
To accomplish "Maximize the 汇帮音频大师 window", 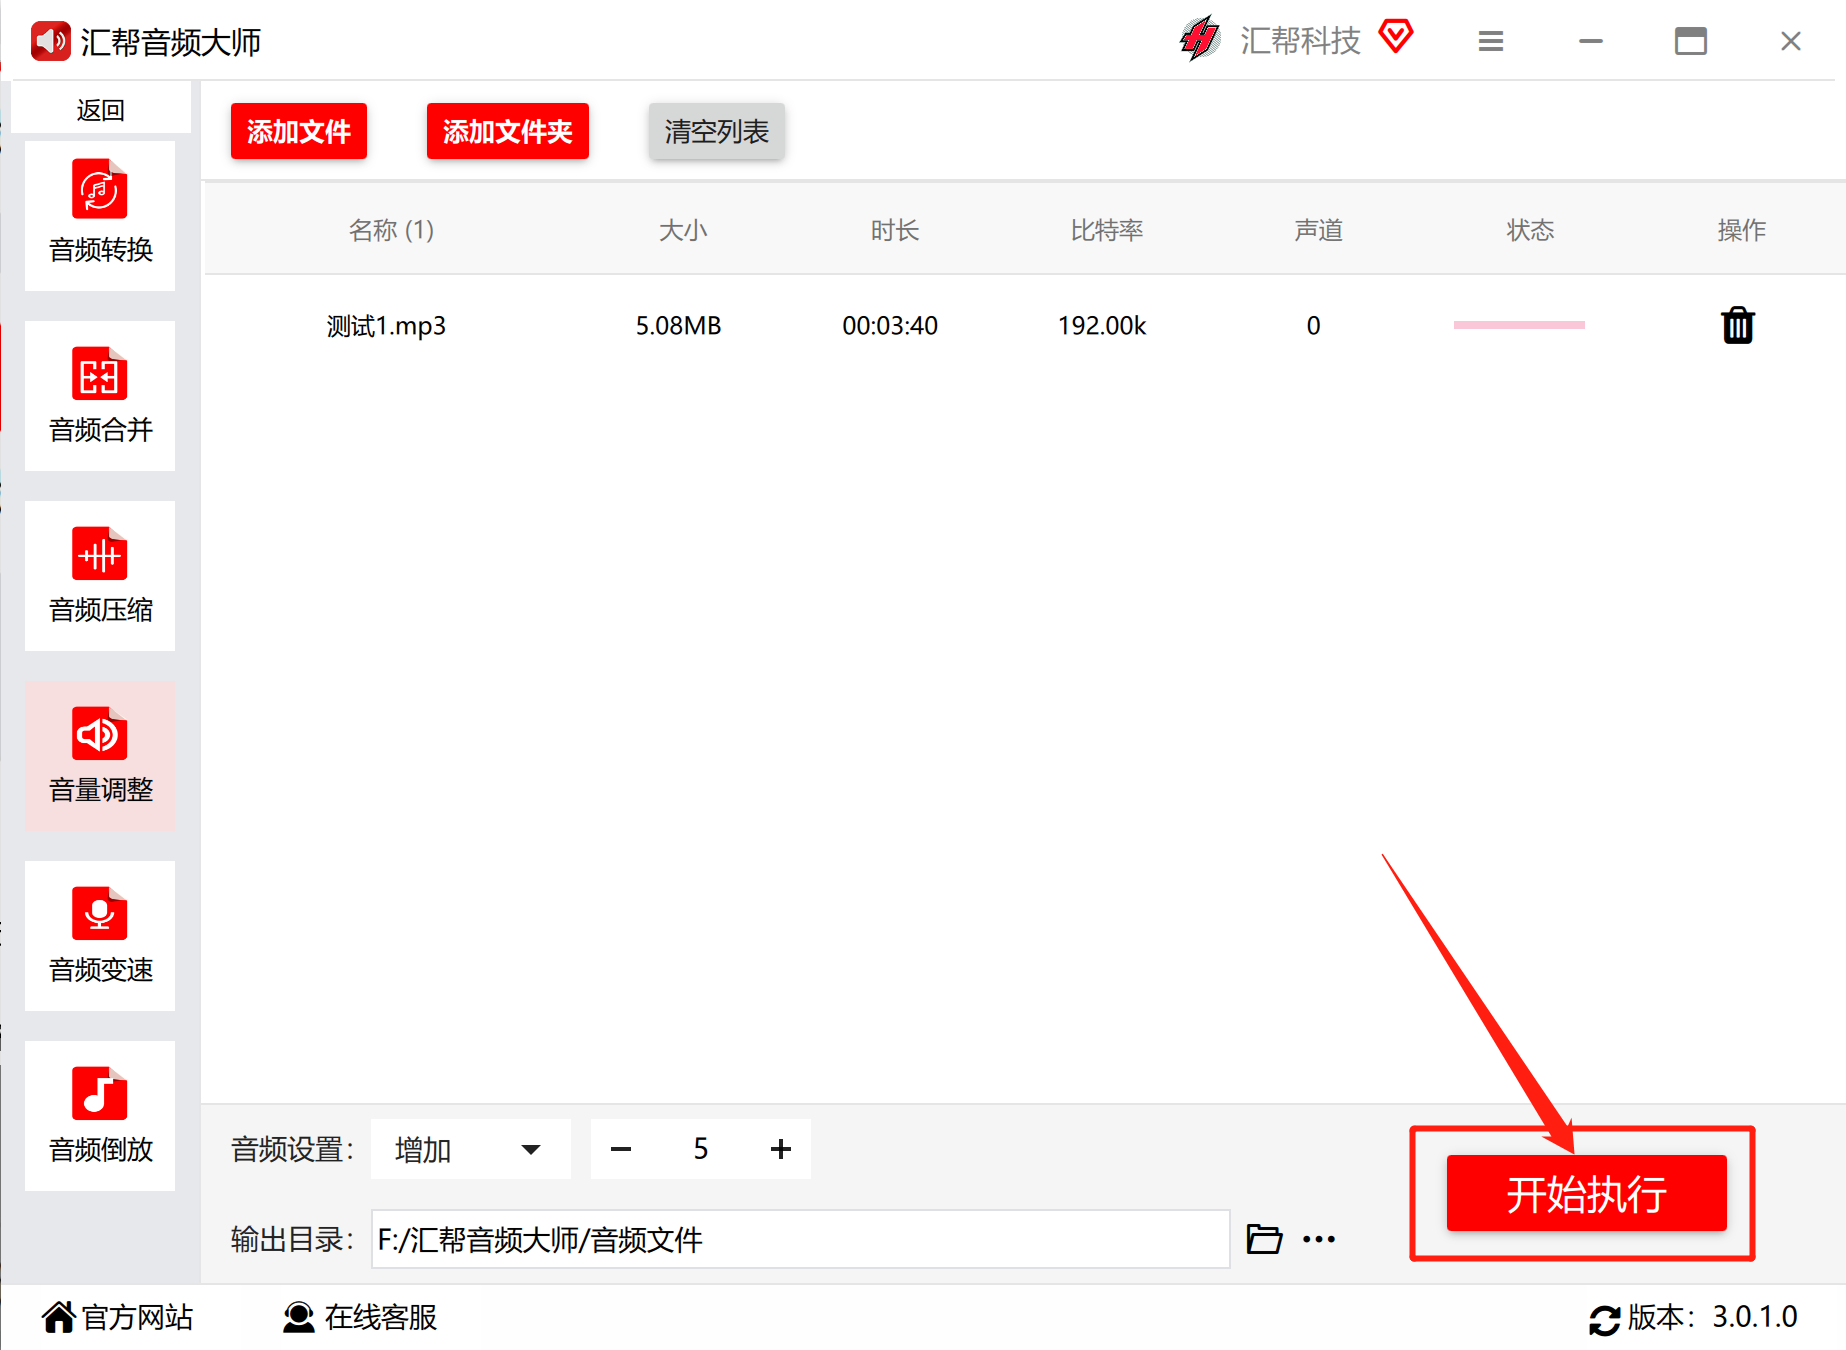I will (1691, 41).
